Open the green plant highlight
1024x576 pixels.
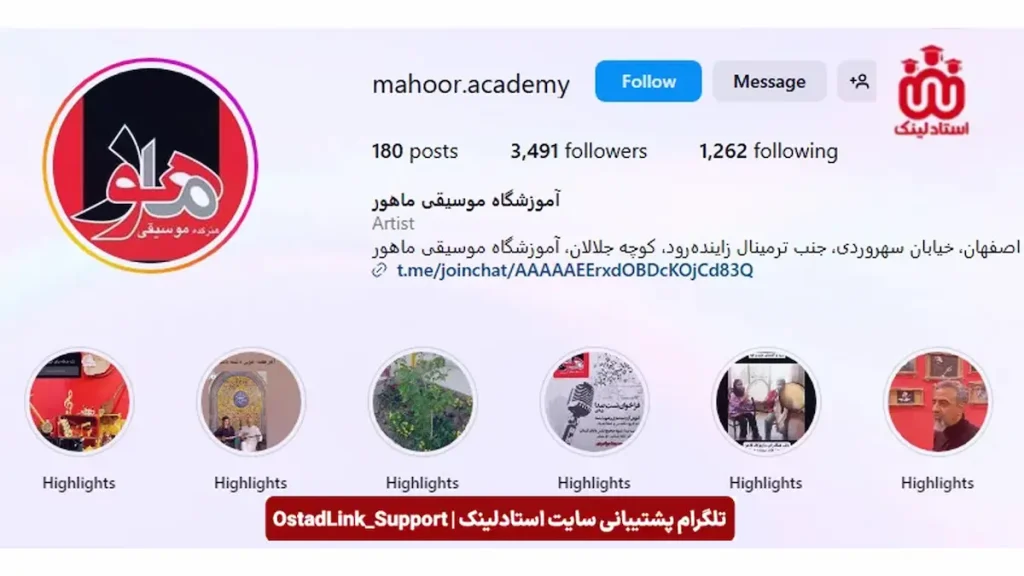(423, 402)
